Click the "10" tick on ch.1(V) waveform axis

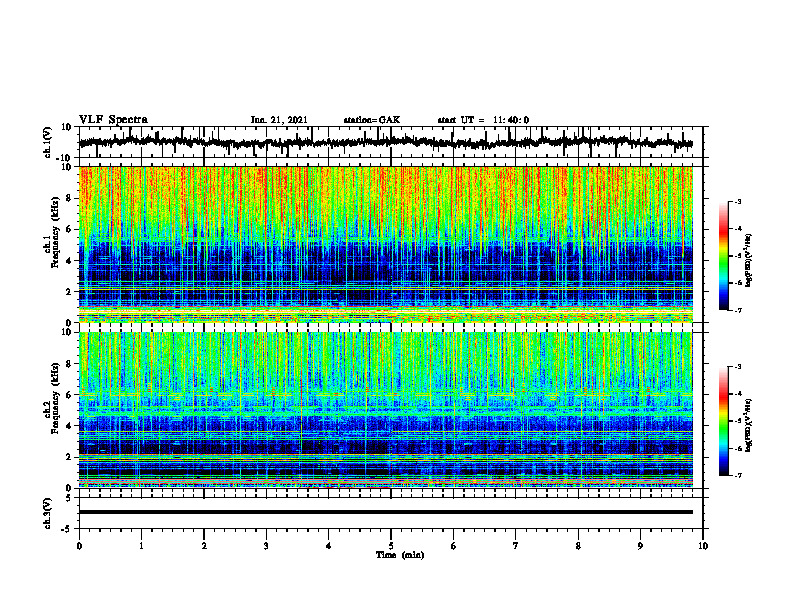point(67,128)
